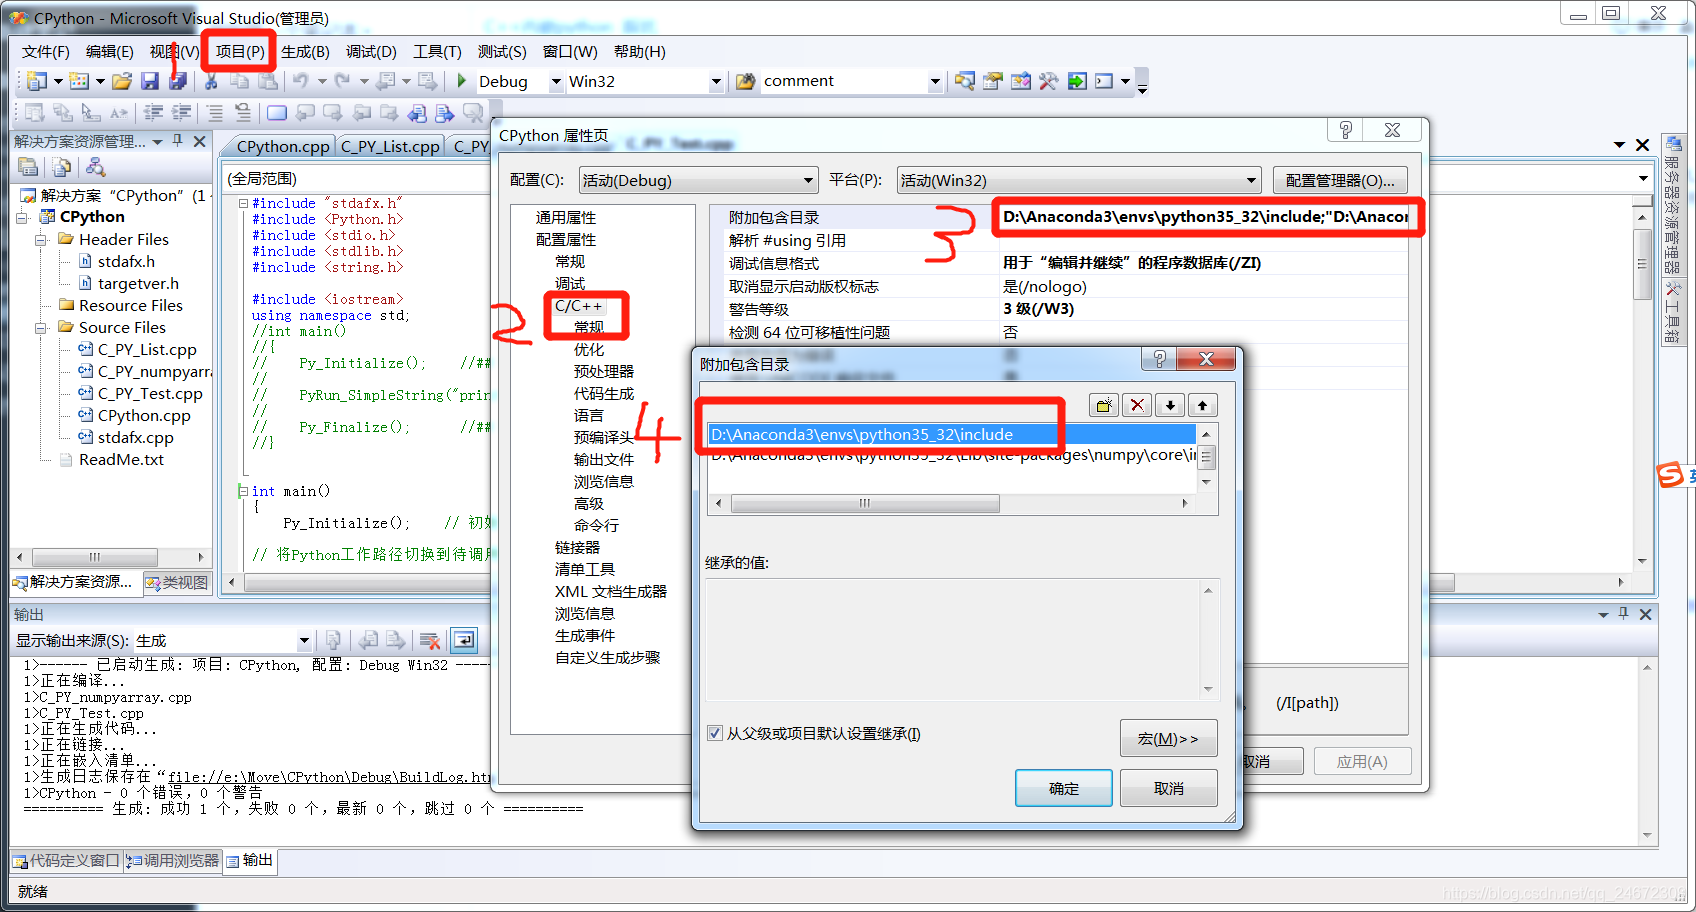
Task: Move the selected include path down
Action: 1170,405
